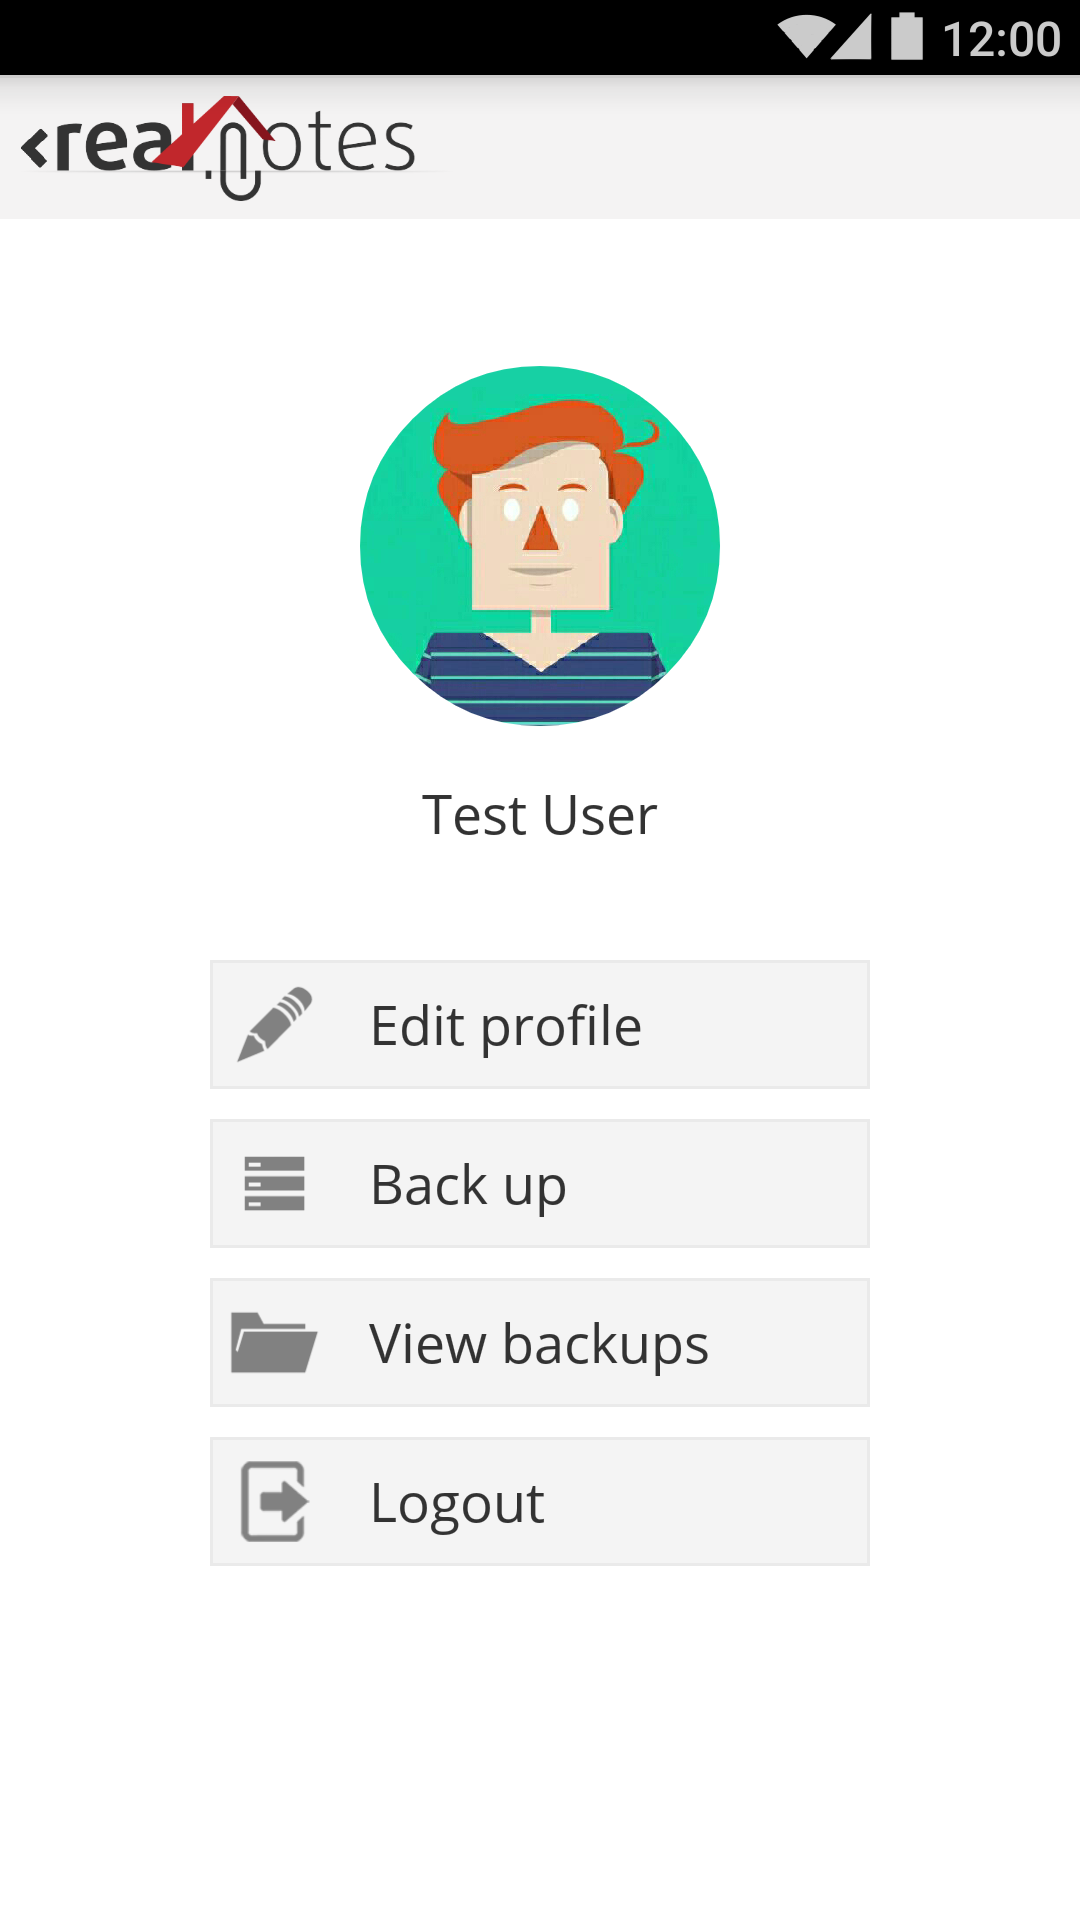This screenshot has width=1080, height=1920.
Task: Tap the Wi-Fi status bar icon
Action: click(x=806, y=37)
